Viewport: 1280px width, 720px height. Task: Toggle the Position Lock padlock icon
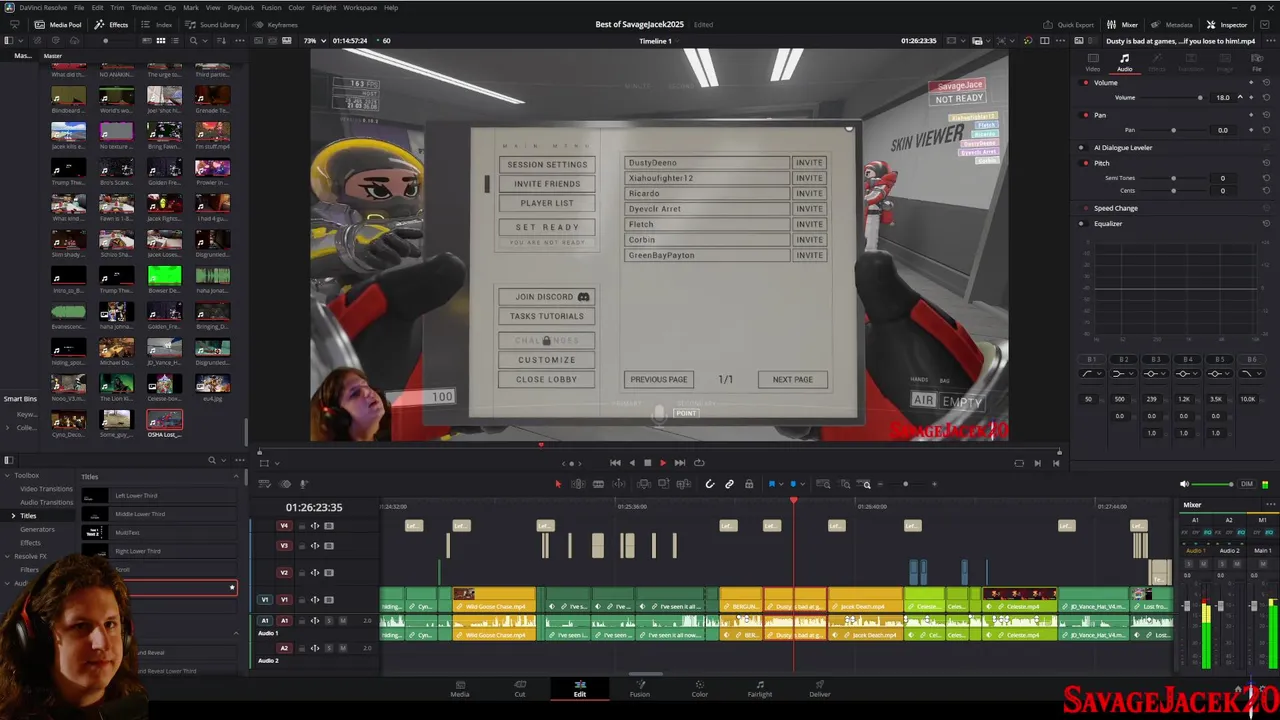pos(749,484)
